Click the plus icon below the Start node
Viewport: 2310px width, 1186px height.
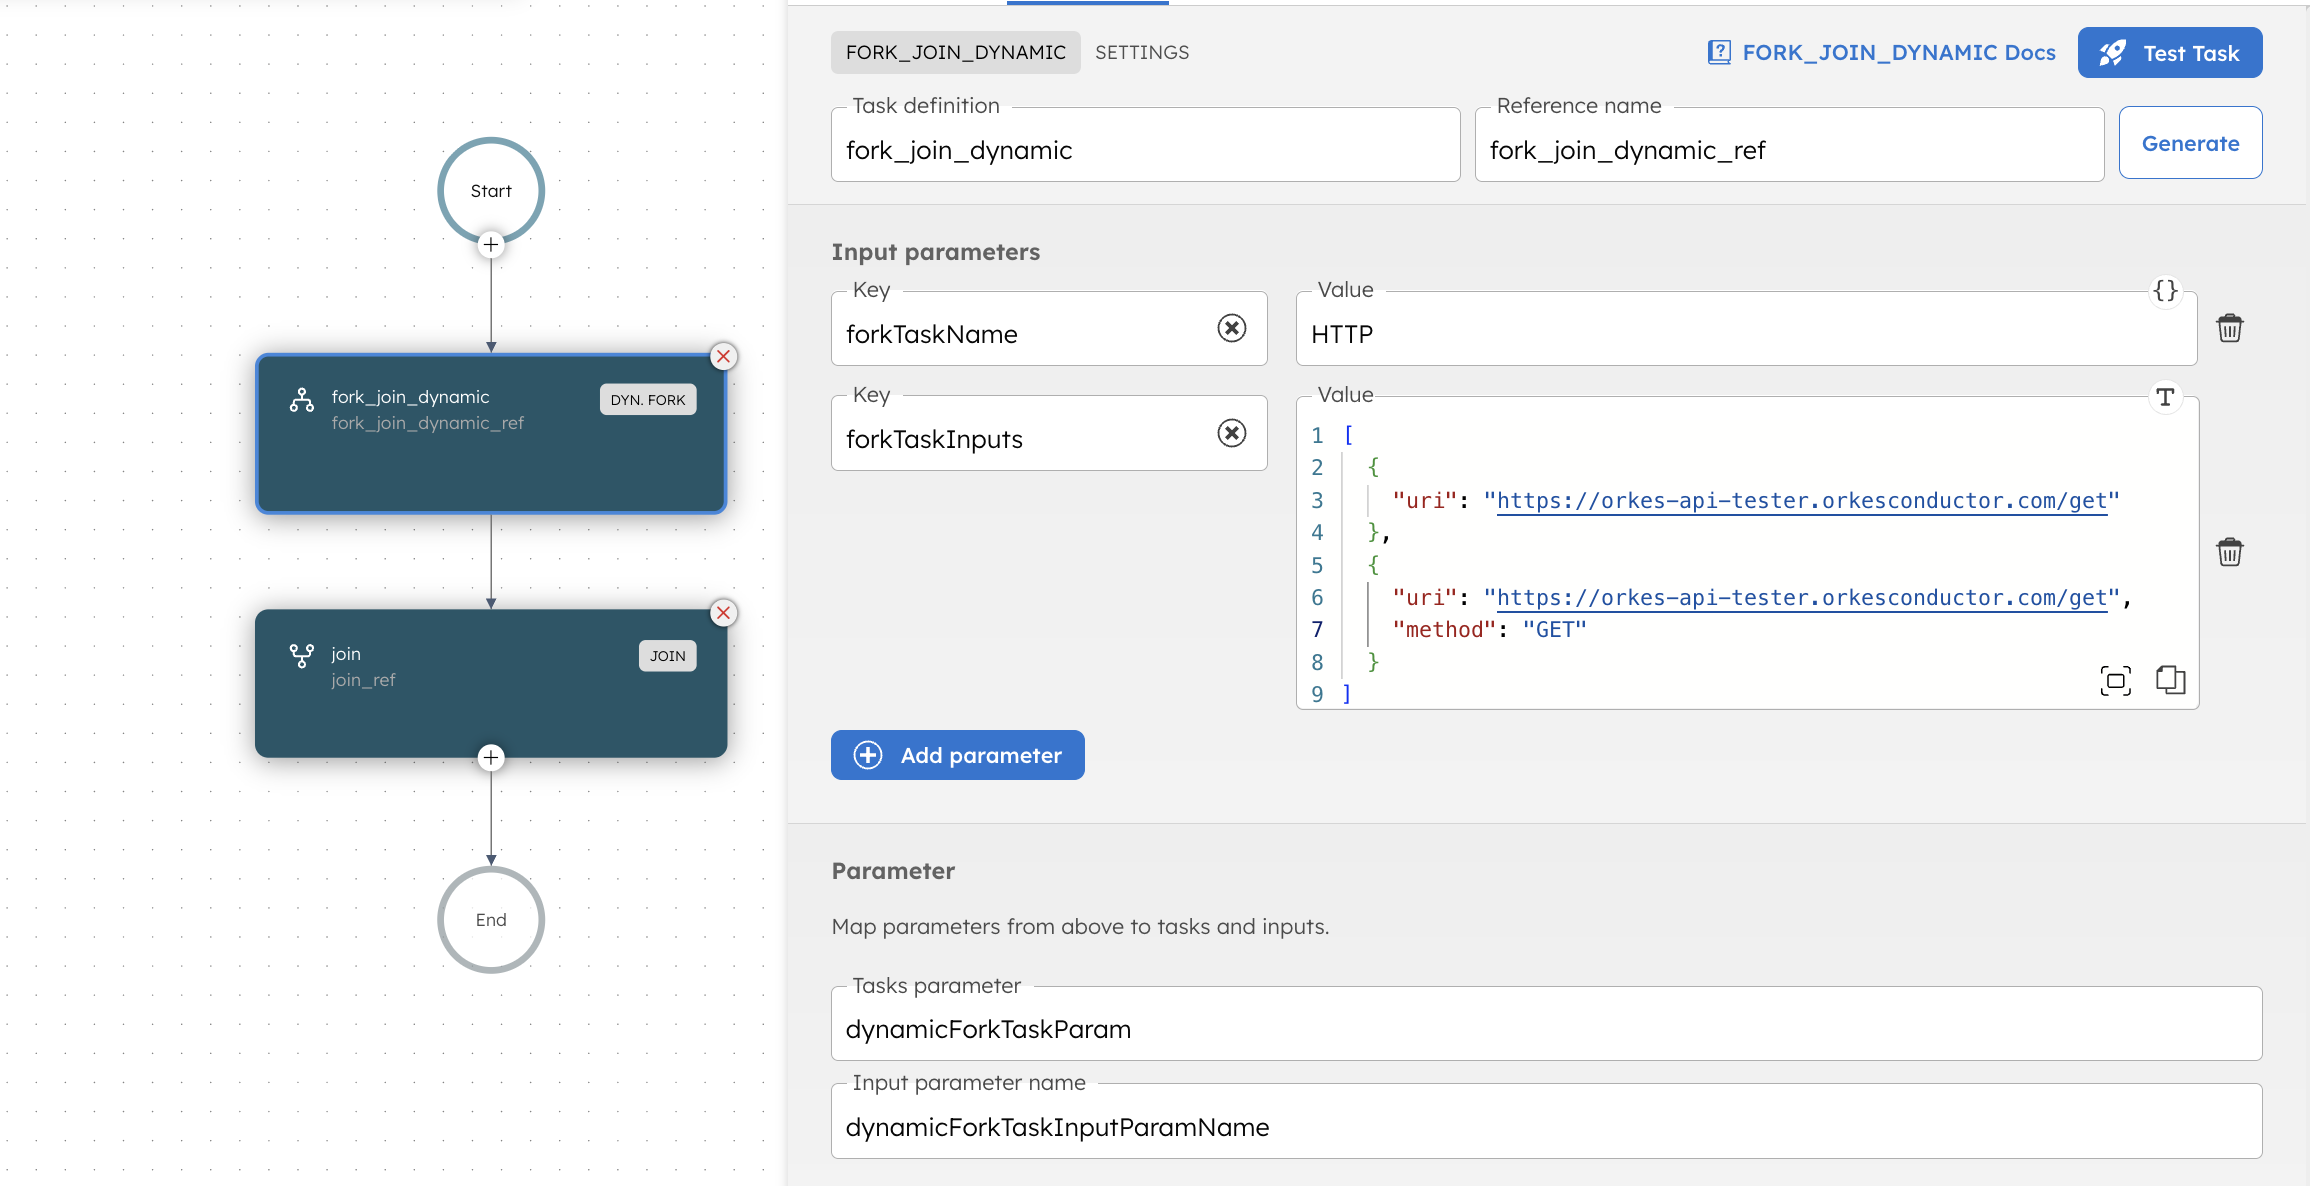coord(491,245)
